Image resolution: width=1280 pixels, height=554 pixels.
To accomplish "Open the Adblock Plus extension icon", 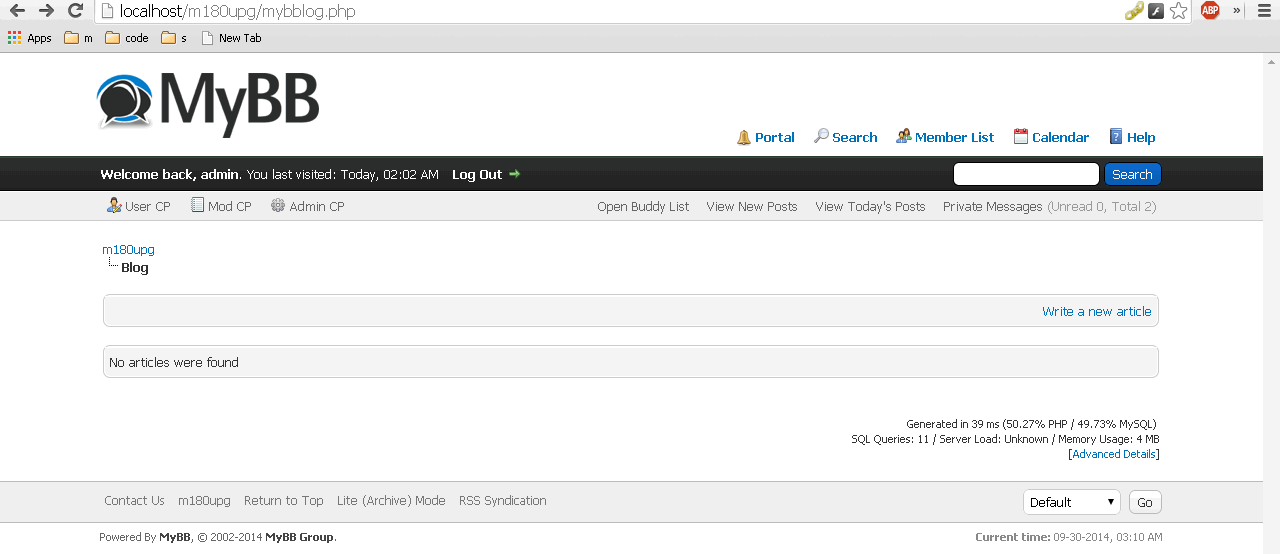I will point(1210,11).
